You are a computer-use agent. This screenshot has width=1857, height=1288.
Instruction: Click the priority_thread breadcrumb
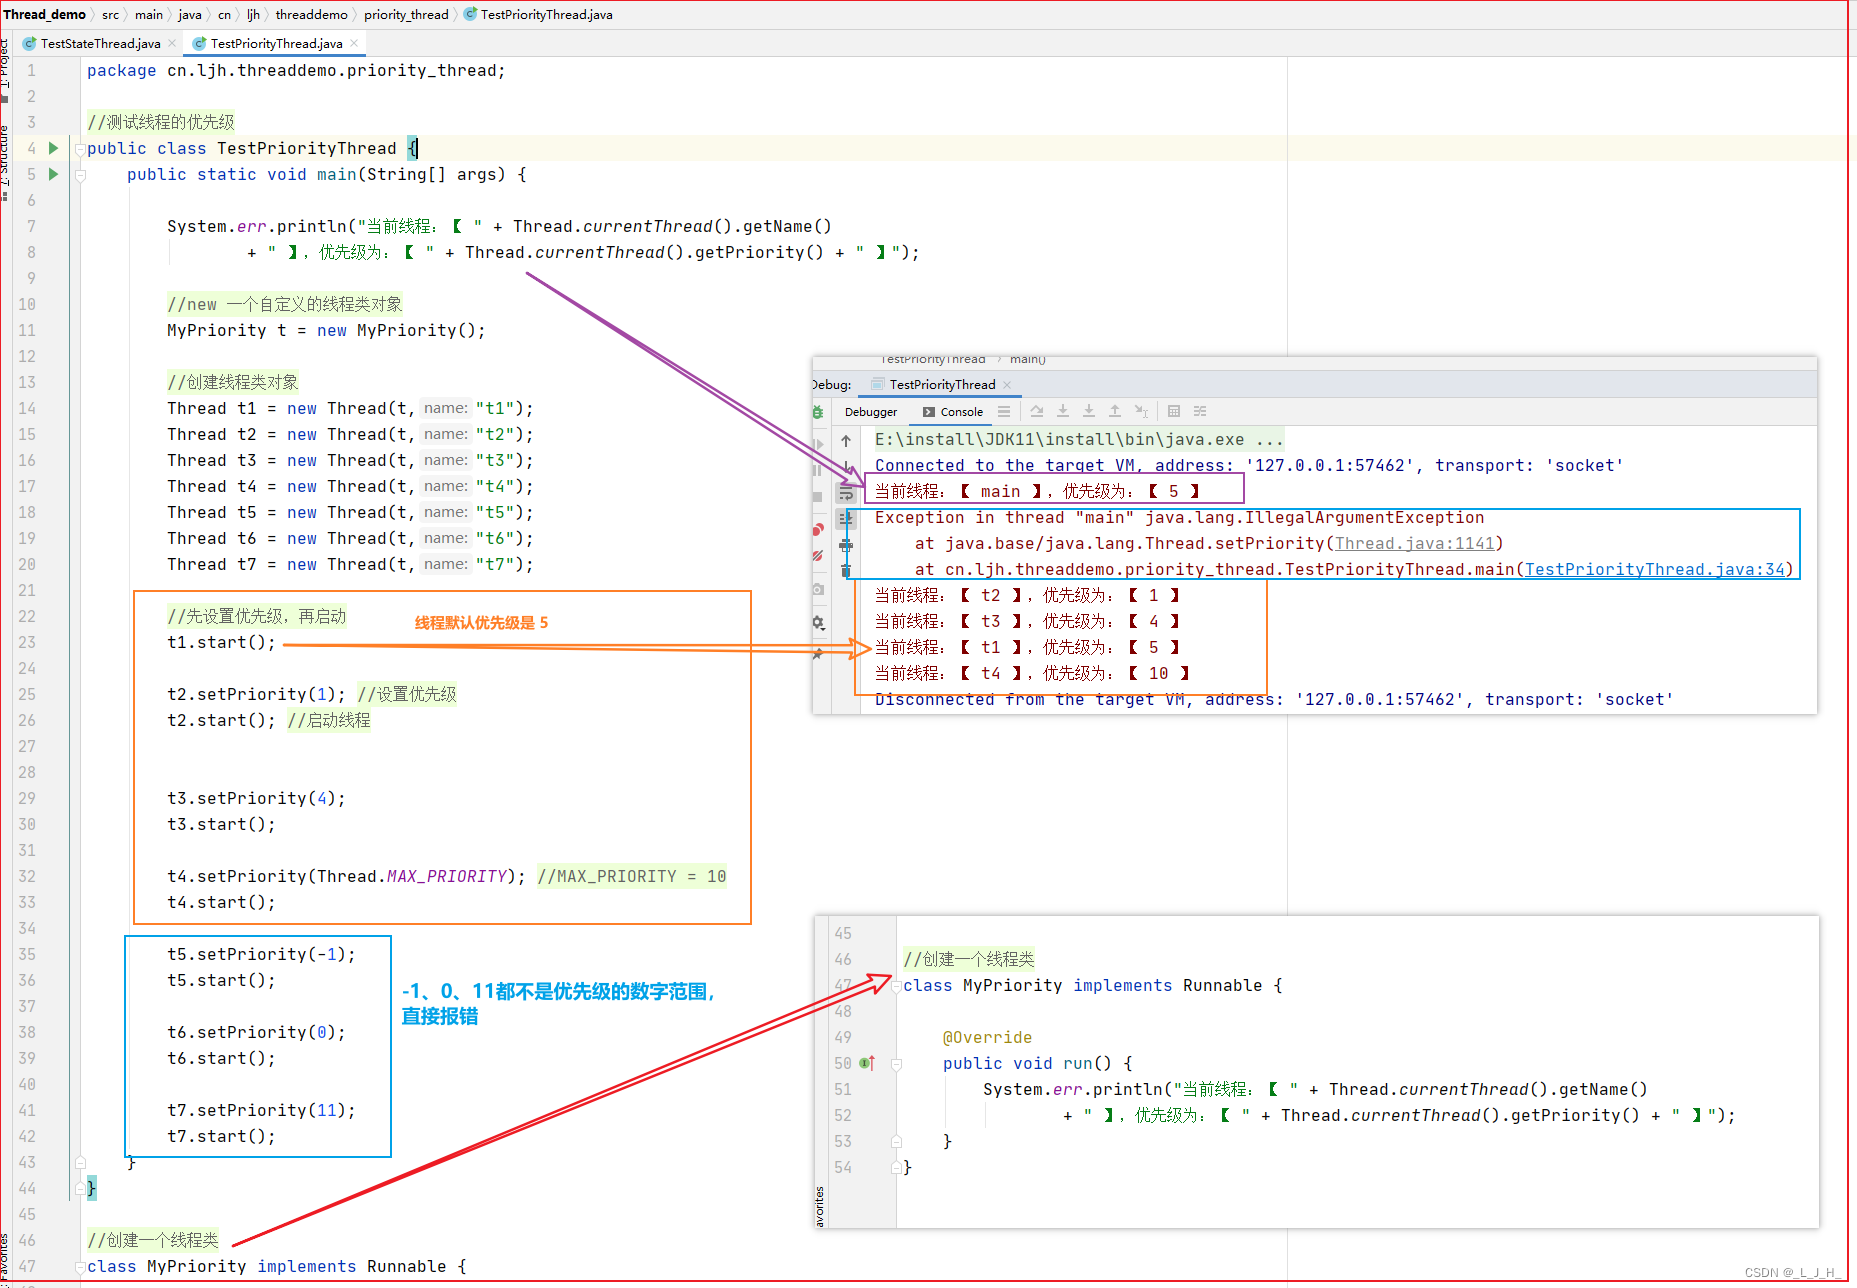point(406,14)
